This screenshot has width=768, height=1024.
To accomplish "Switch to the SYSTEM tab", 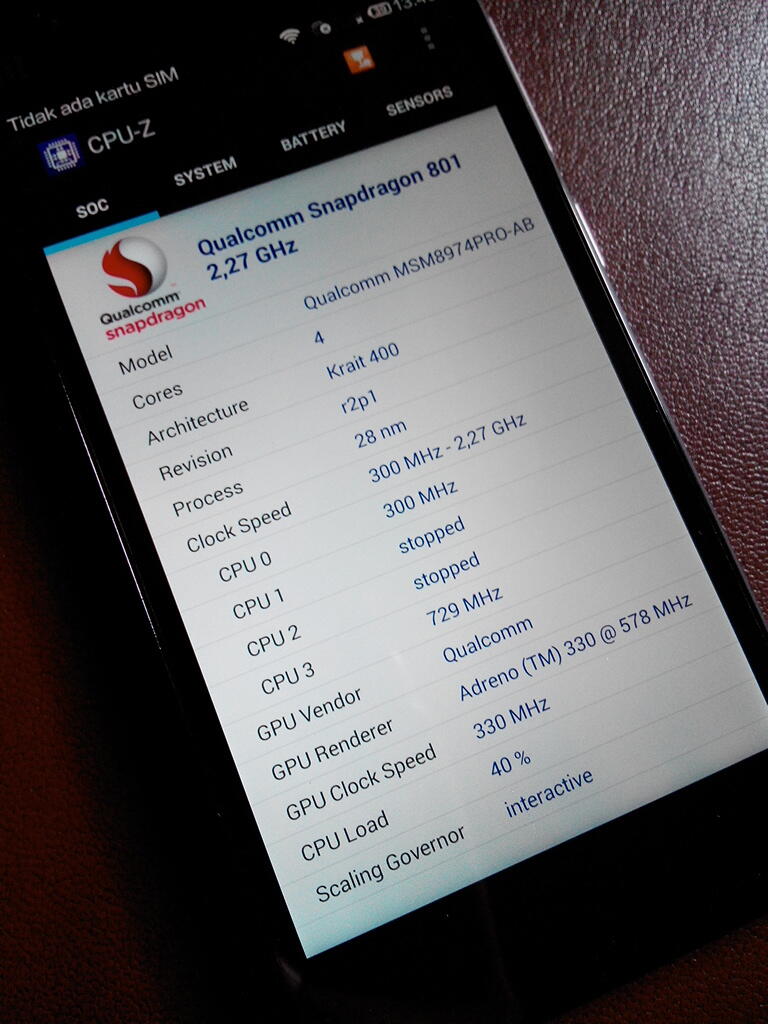I will pos(205,171).
